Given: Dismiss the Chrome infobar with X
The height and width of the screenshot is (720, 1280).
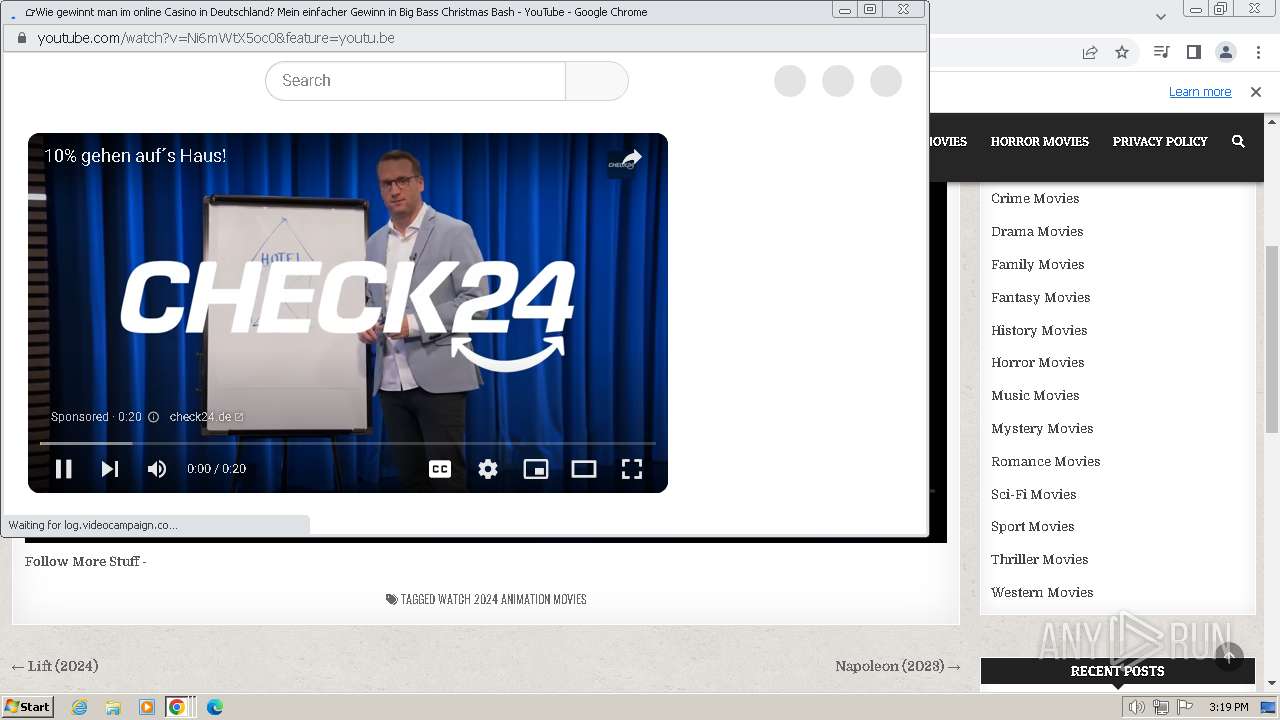Looking at the screenshot, I should [1256, 92].
